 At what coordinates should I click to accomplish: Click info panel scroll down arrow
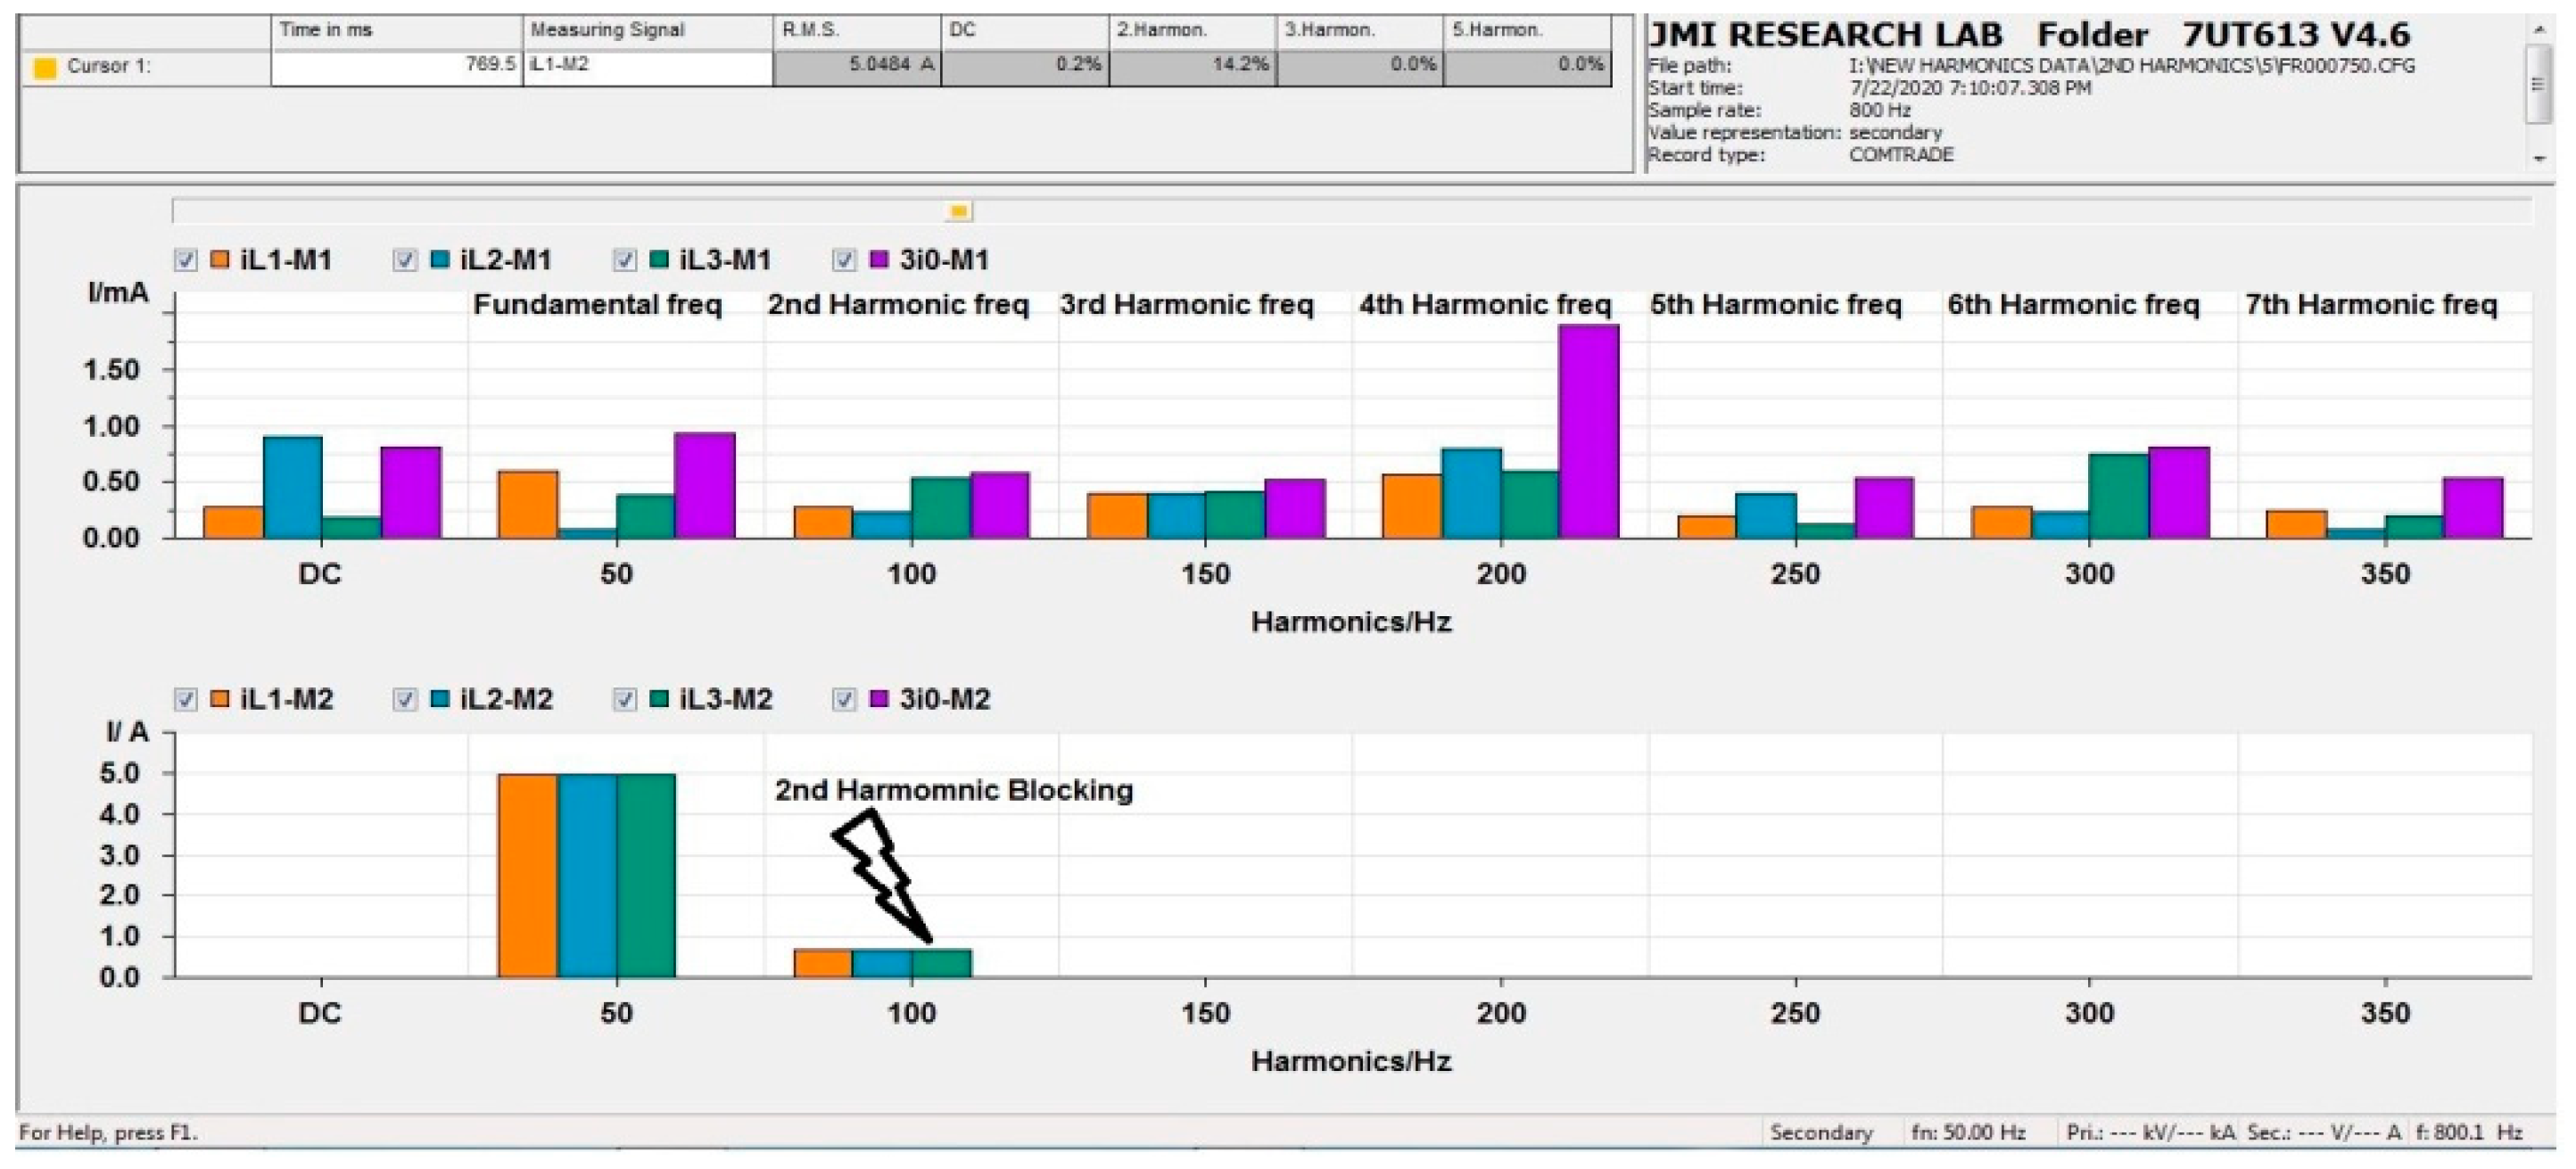click(x=2539, y=158)
